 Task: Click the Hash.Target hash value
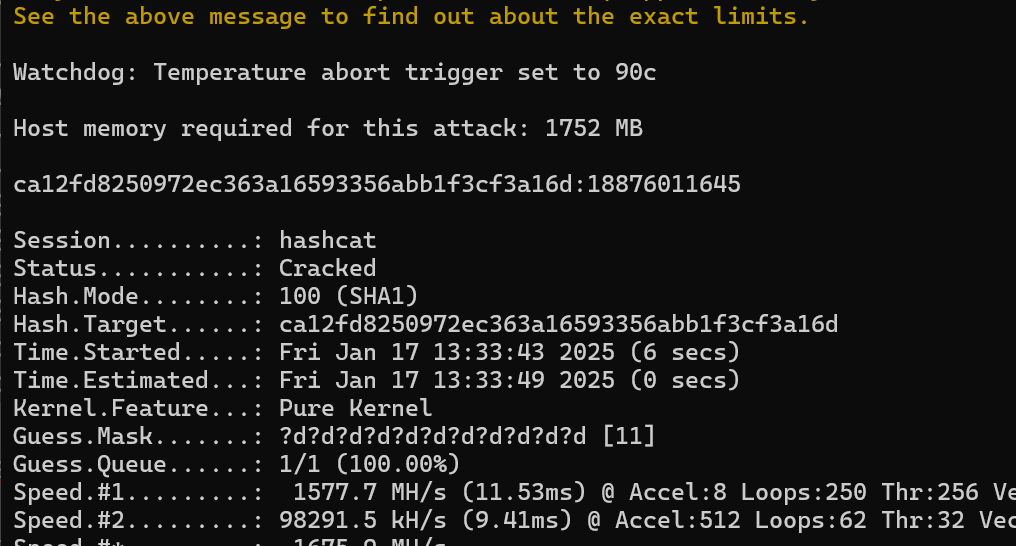559,324
